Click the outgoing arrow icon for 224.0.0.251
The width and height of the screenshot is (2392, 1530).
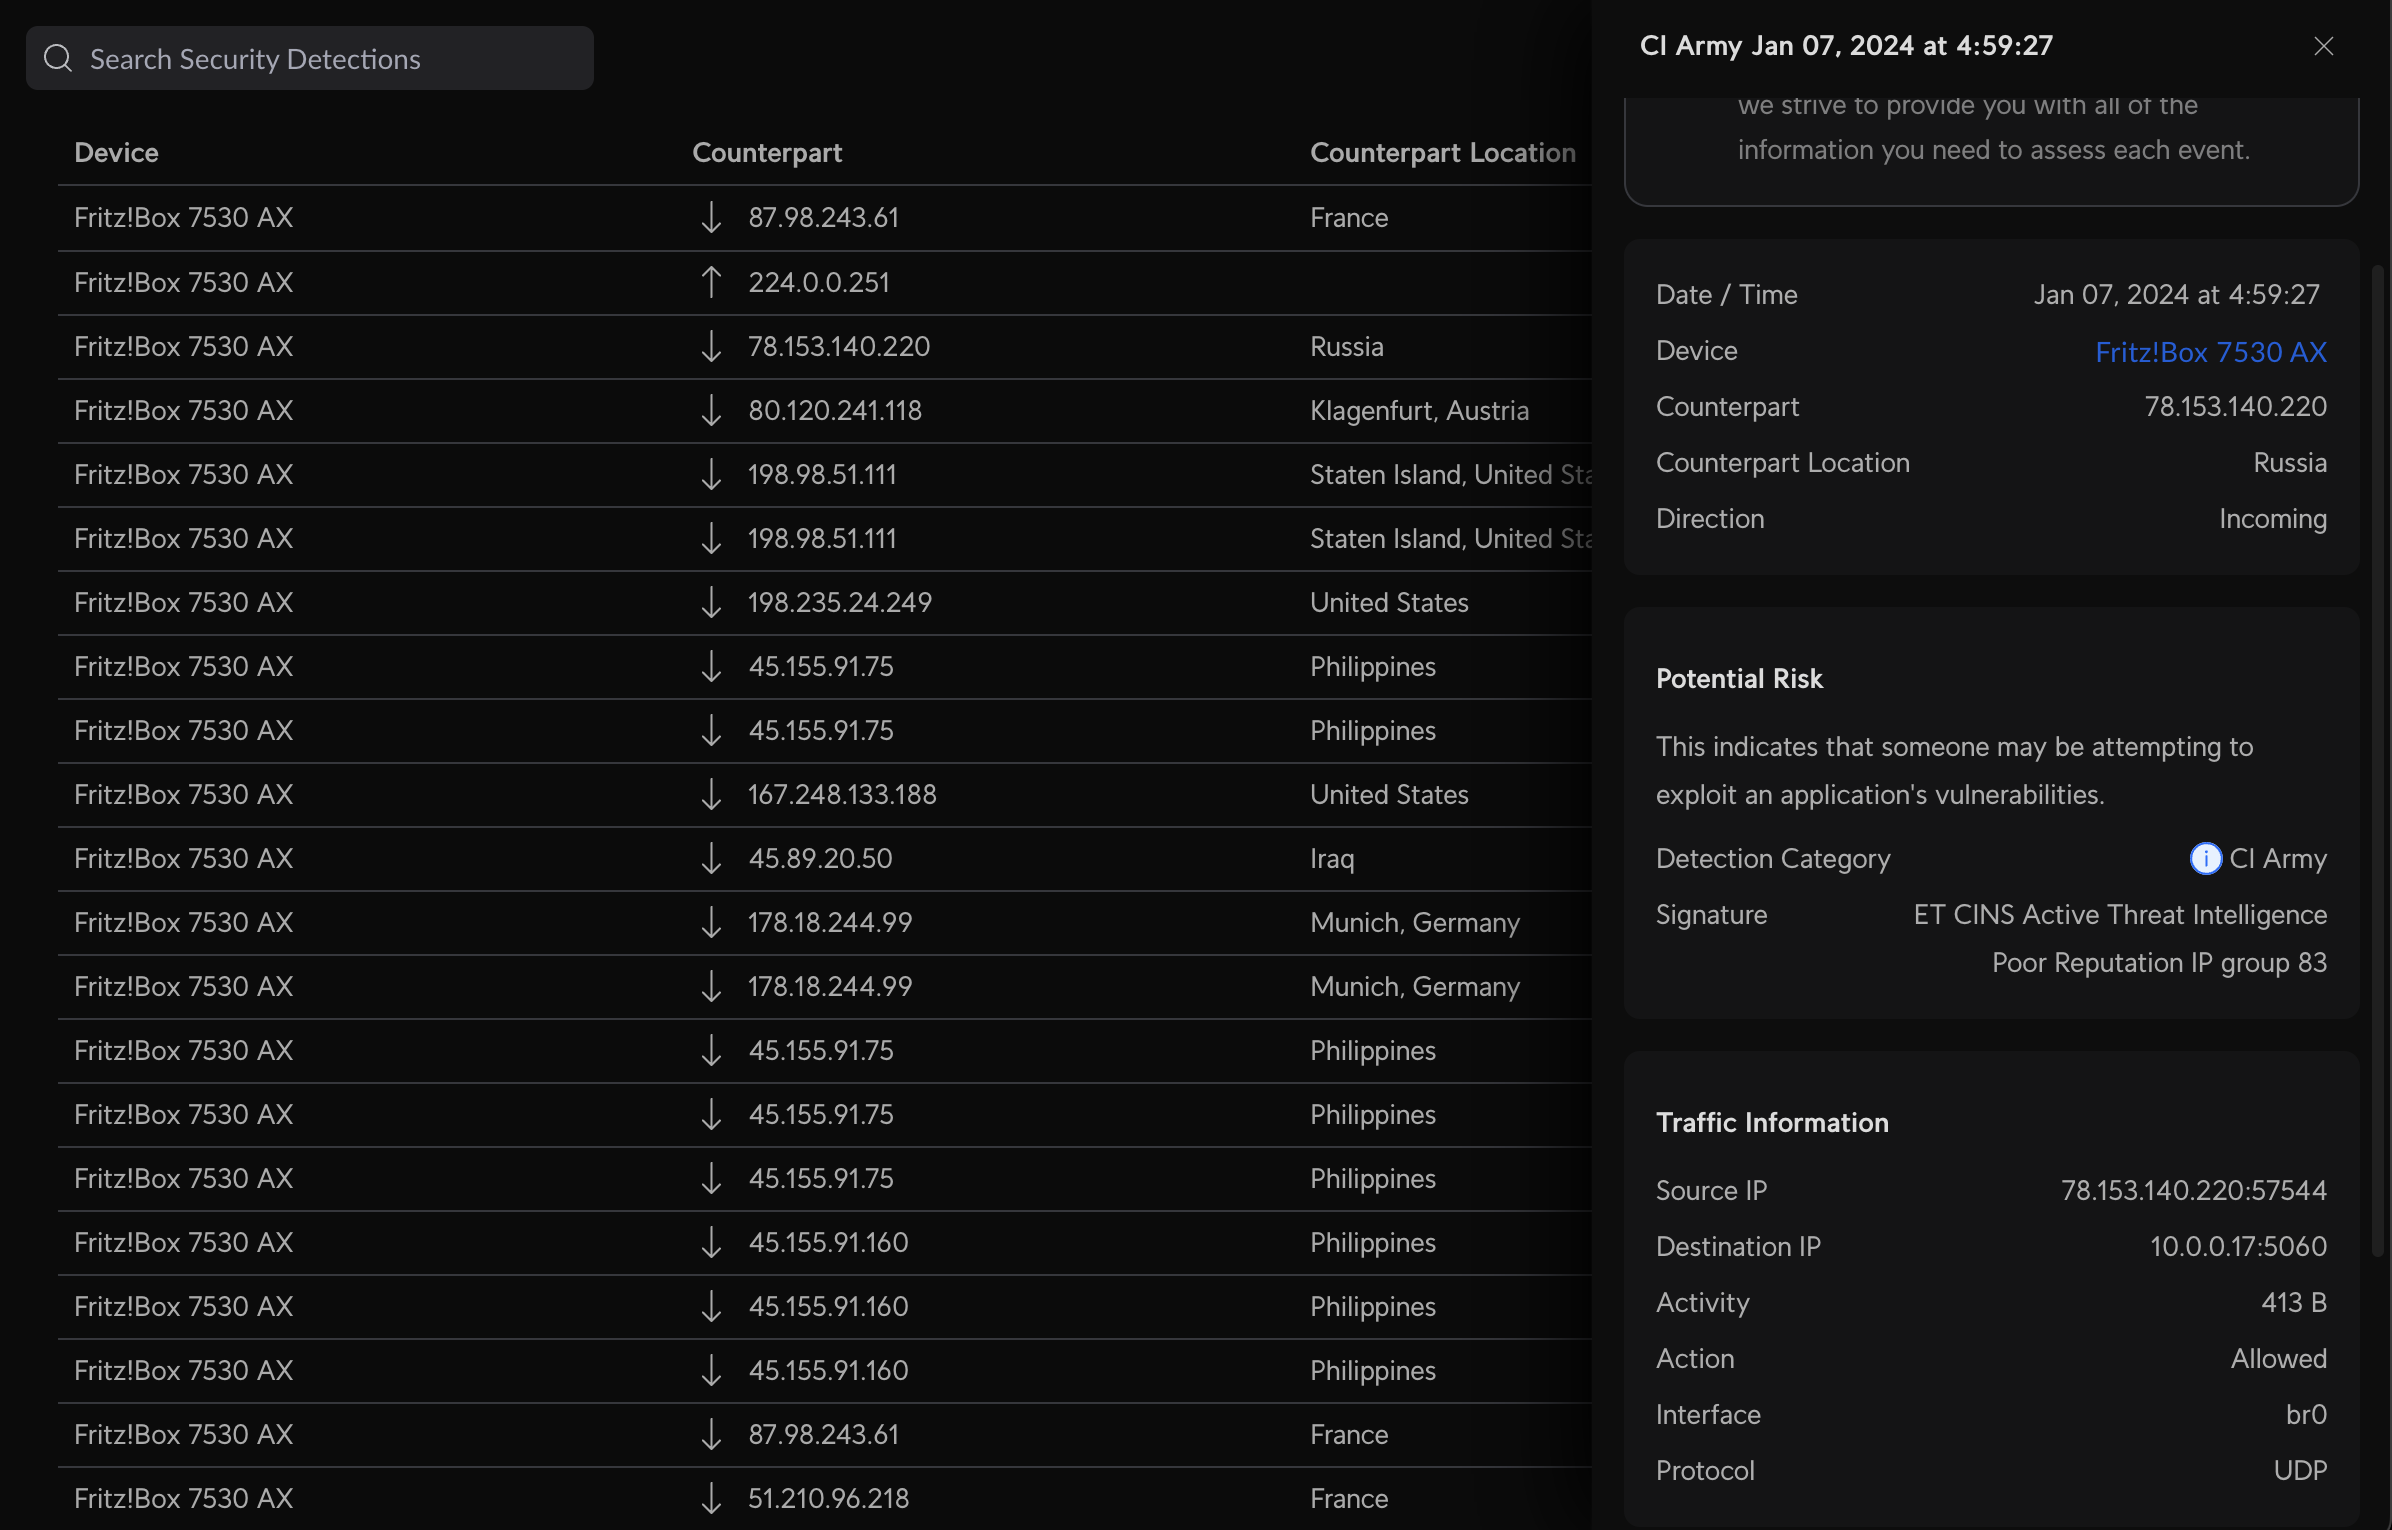(x=710, y=282)
